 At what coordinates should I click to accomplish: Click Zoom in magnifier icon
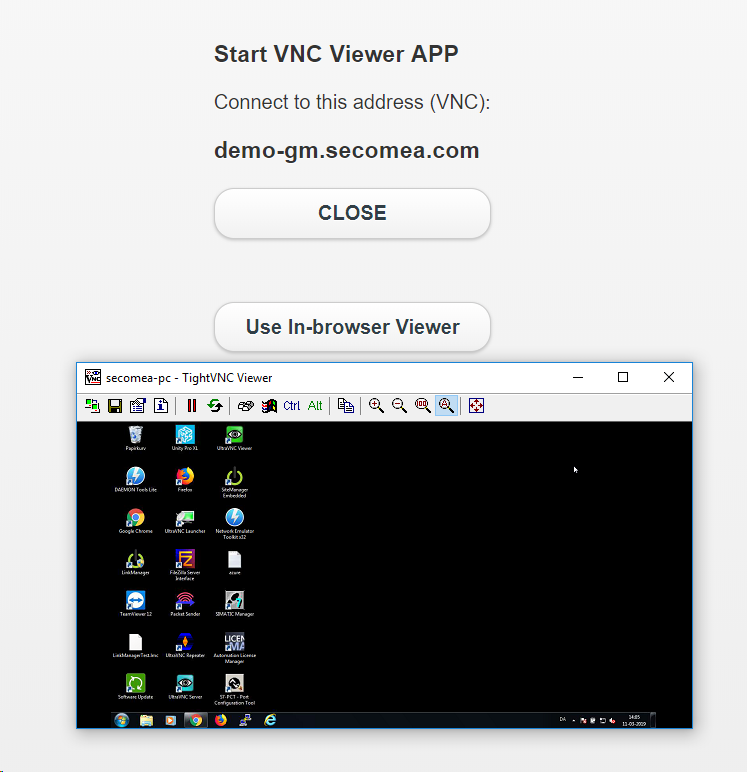pos(376,406)
